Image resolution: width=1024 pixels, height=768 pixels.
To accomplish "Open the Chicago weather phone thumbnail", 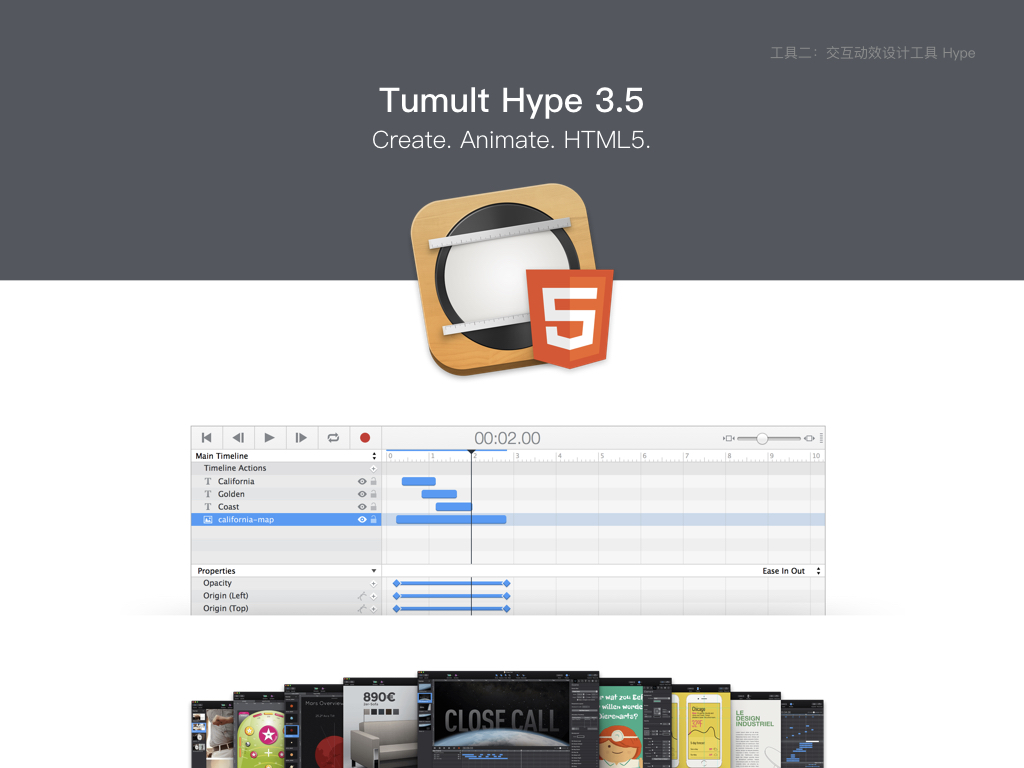I will coord(701,726).
